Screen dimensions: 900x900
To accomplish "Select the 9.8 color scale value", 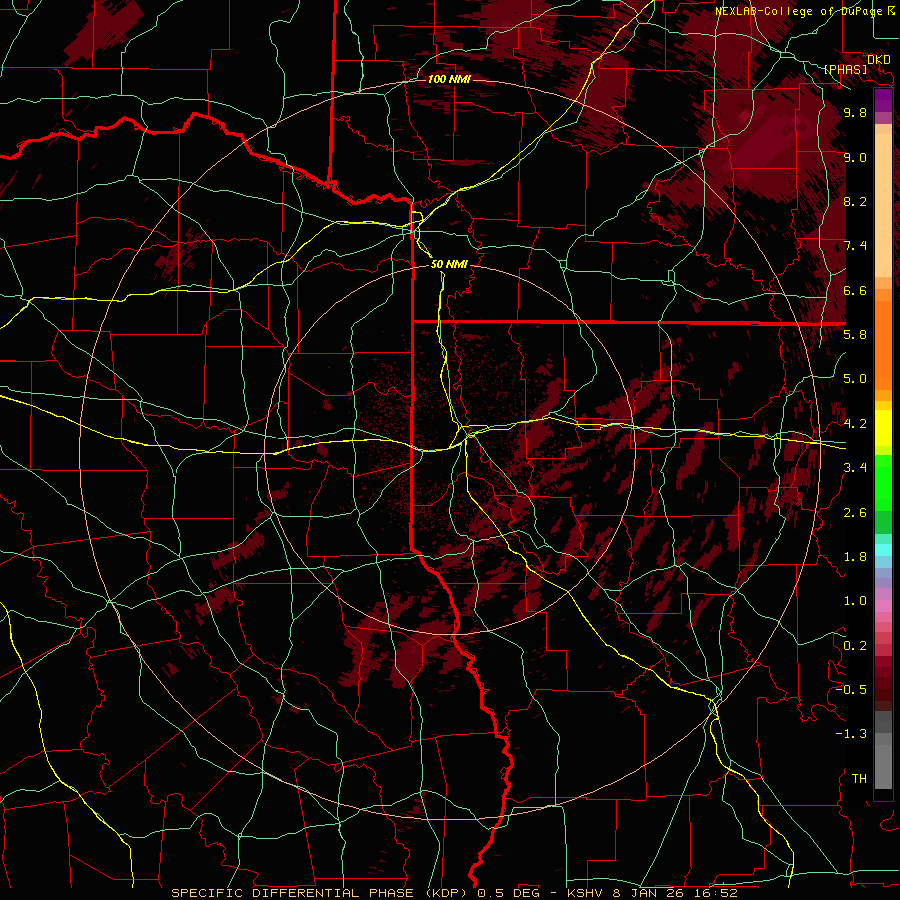I will (x=855, y=113).
